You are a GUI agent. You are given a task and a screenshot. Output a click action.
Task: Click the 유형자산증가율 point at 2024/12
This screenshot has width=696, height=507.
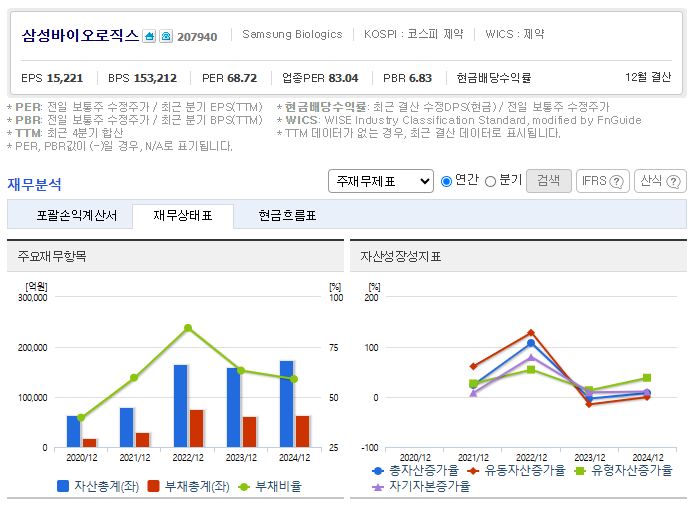point(647,378)
